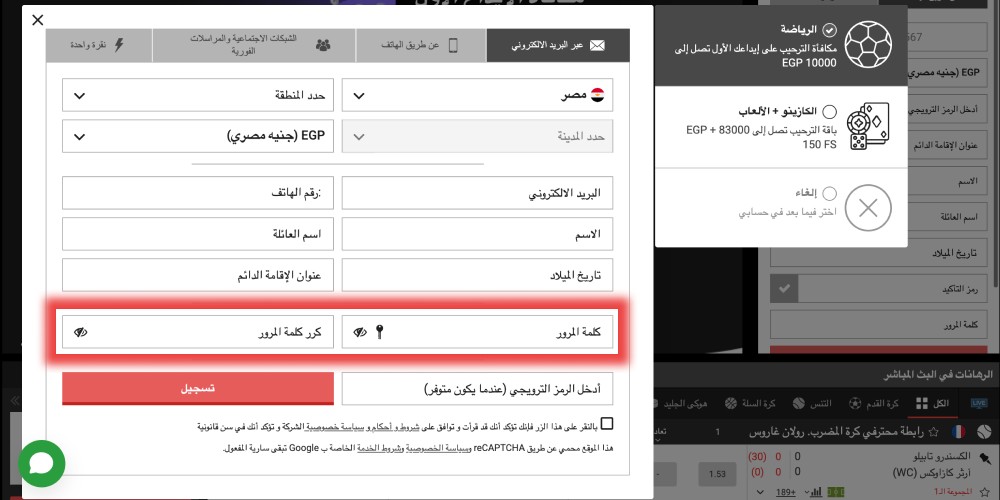Image resolution: width=1000 pixels, height=500 pixels.
Task: Click the tennis ball icon beside التنس
Action: tap(798, 403)
